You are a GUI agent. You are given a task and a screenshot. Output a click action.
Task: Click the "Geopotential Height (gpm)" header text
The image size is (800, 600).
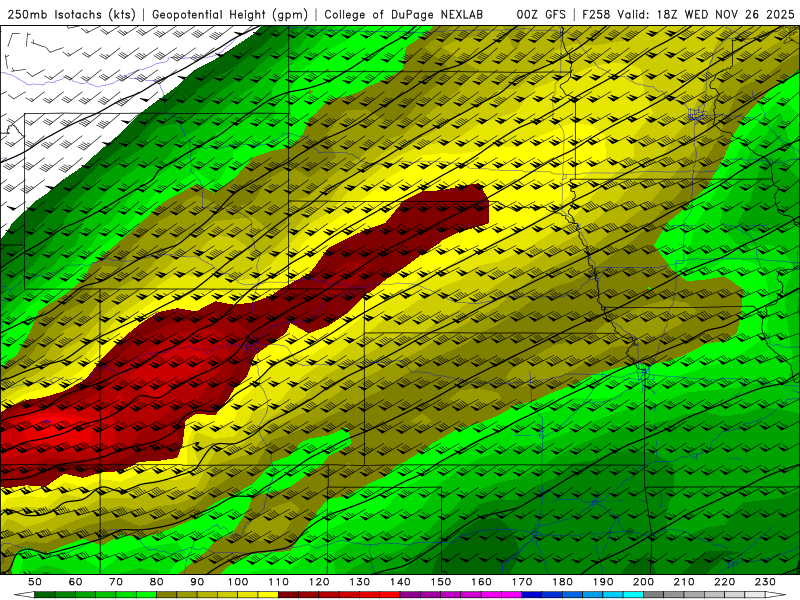230,14
